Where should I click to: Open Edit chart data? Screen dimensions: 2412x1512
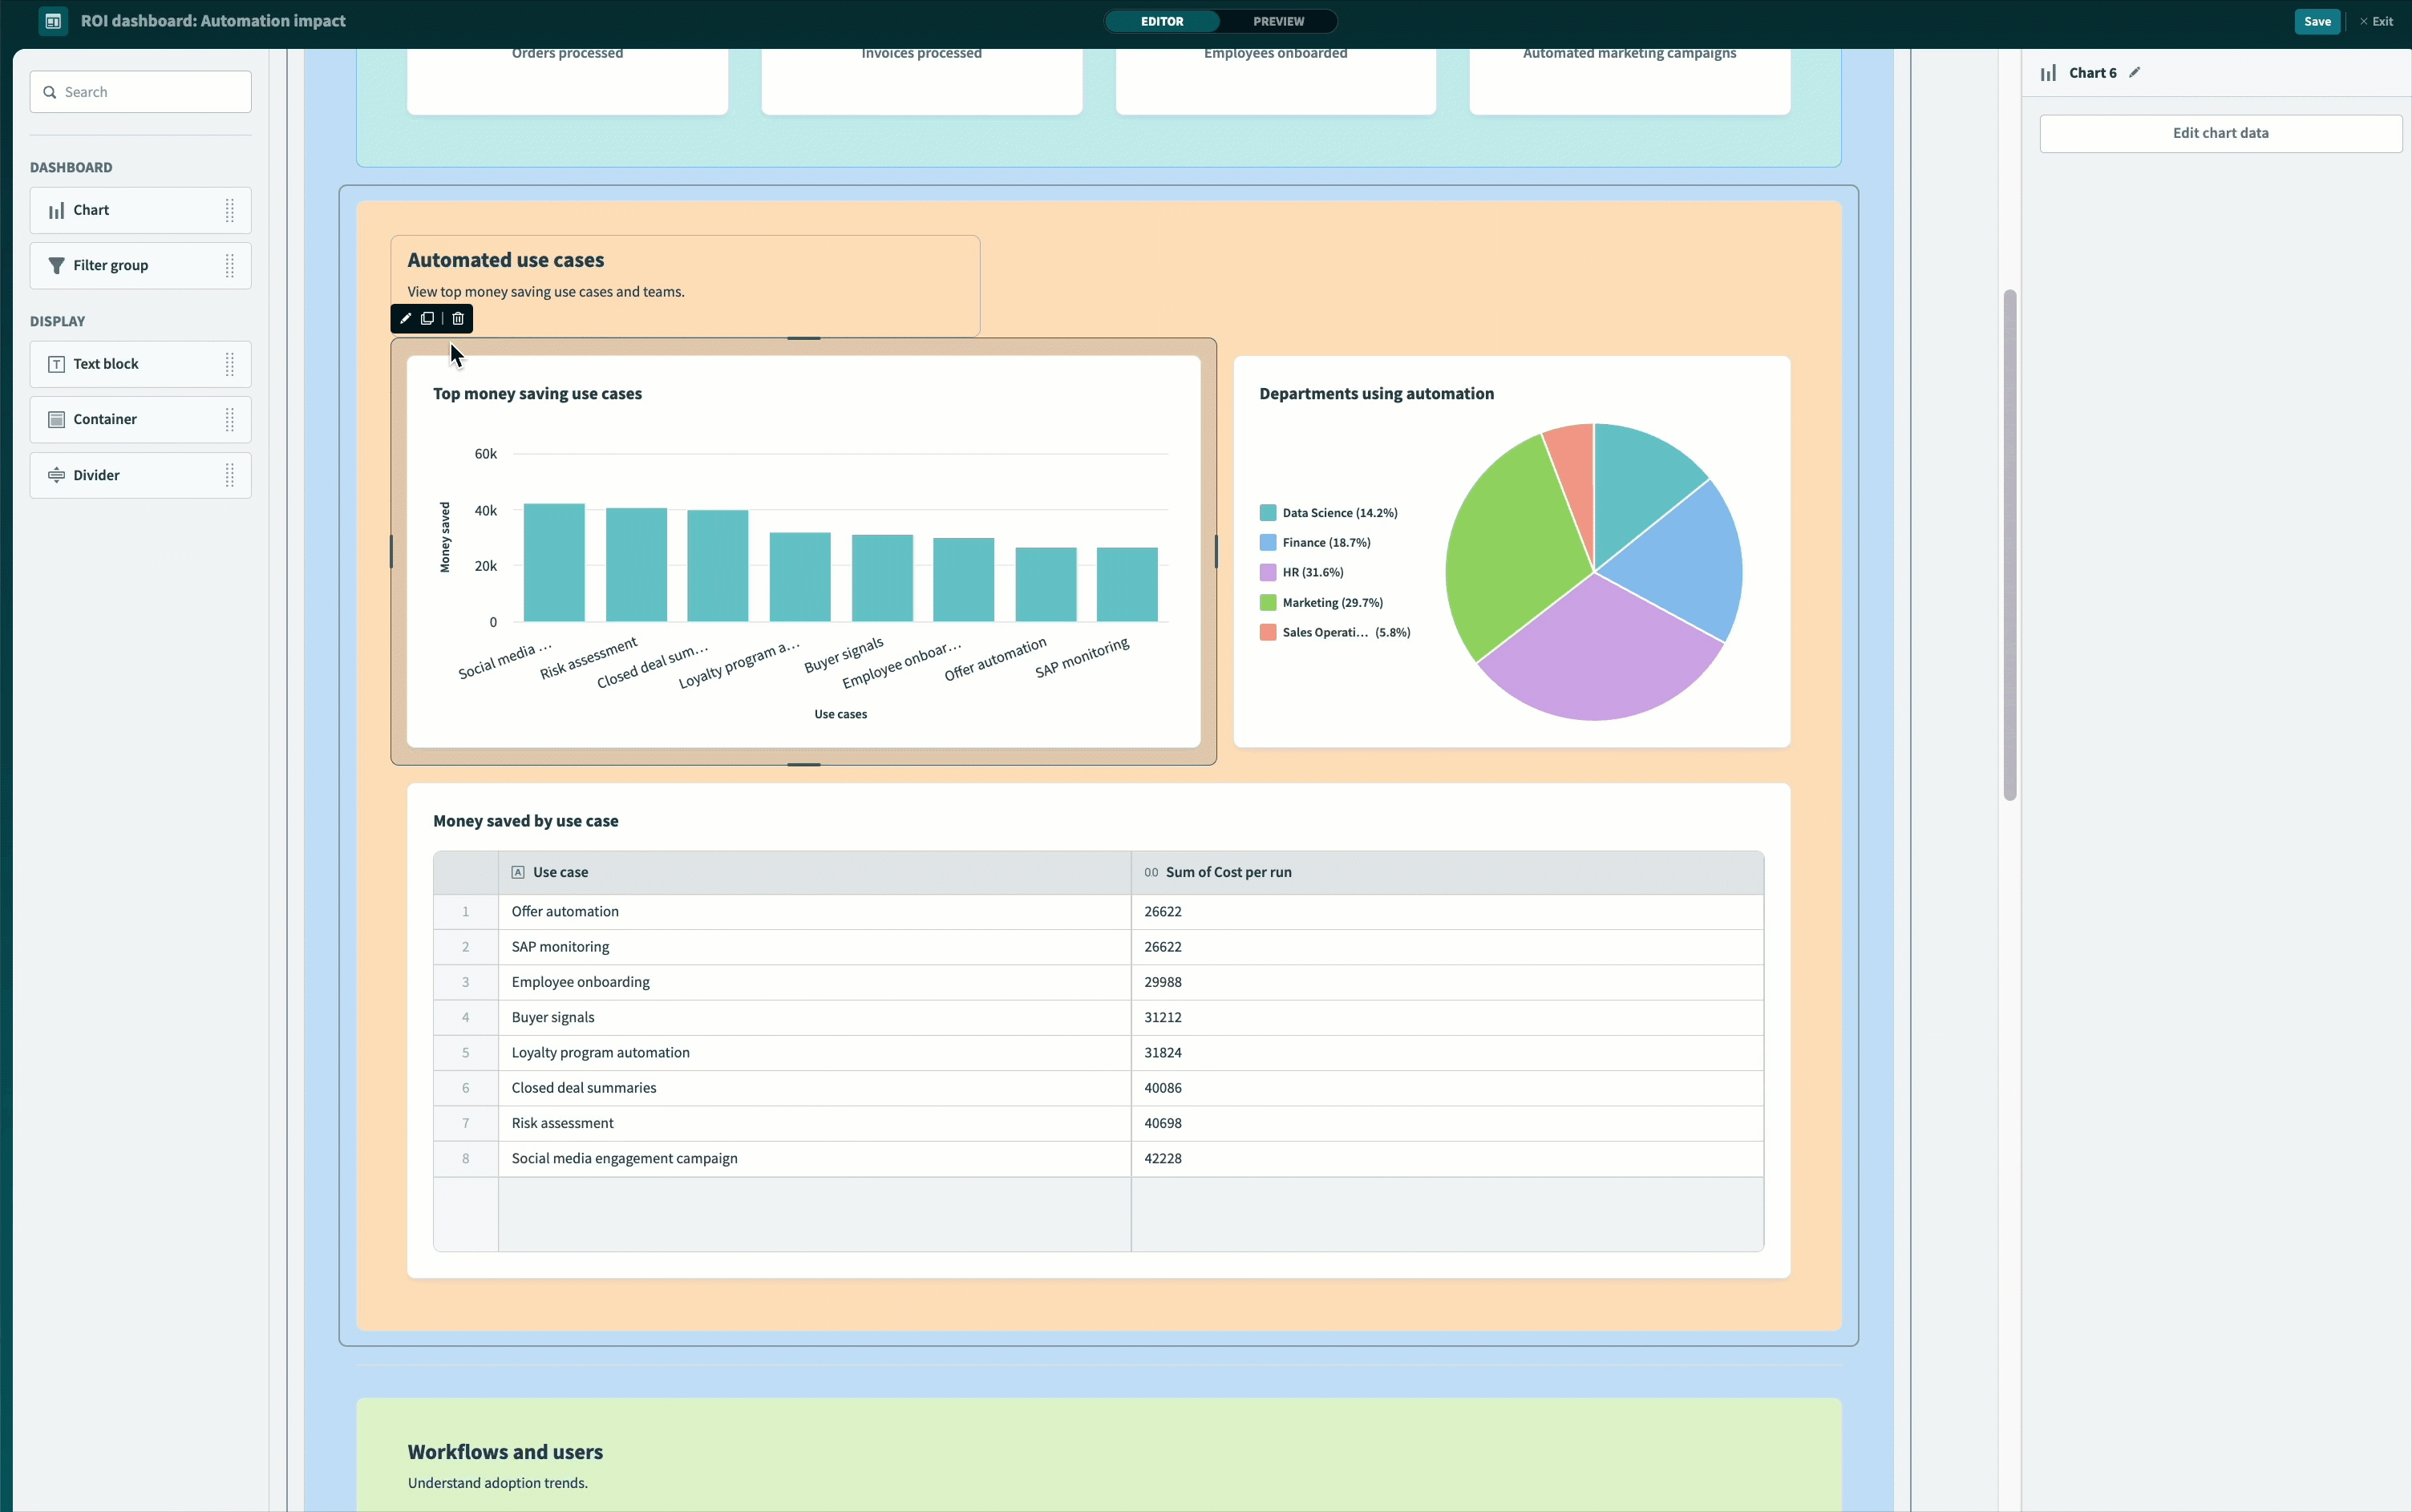pos(2220,134)
